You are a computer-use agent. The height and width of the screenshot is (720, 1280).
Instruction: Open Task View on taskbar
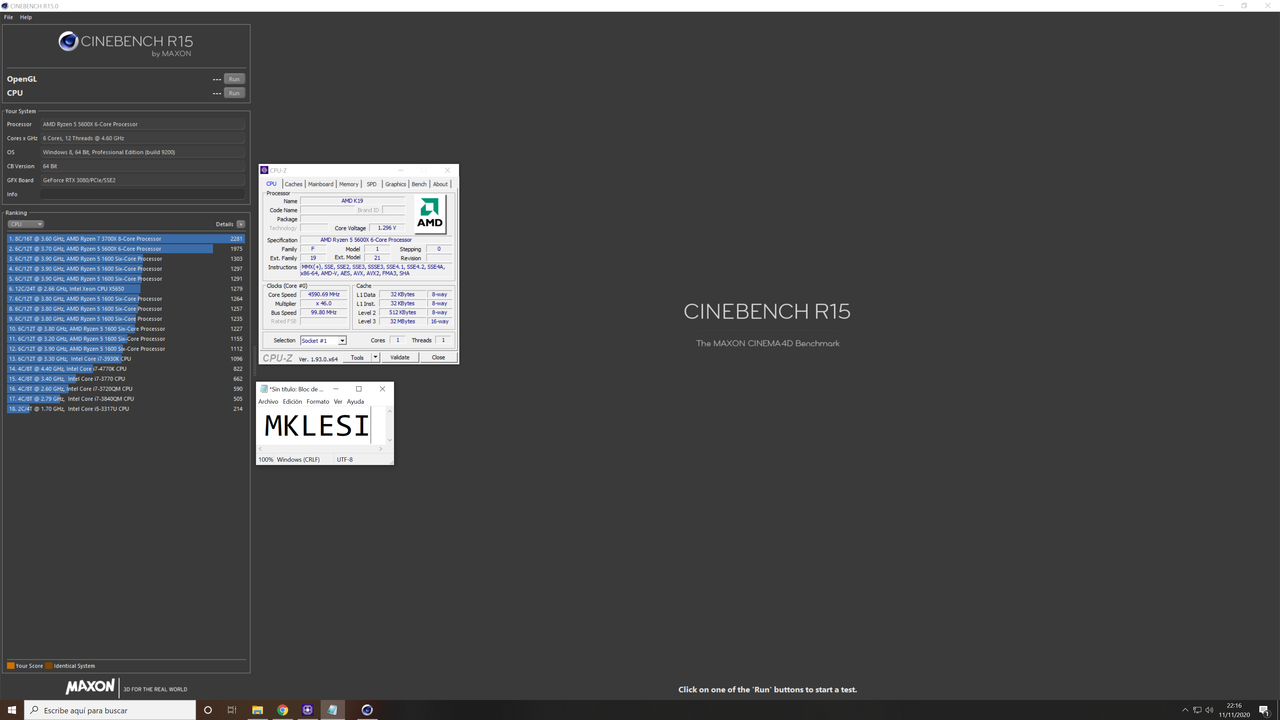click(x=232, y=710)
